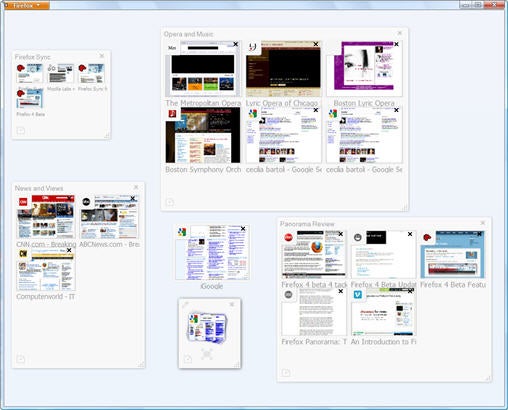Click resize handle of Opera and Music group
508x410 pixels.
click(x=404, y=207)
